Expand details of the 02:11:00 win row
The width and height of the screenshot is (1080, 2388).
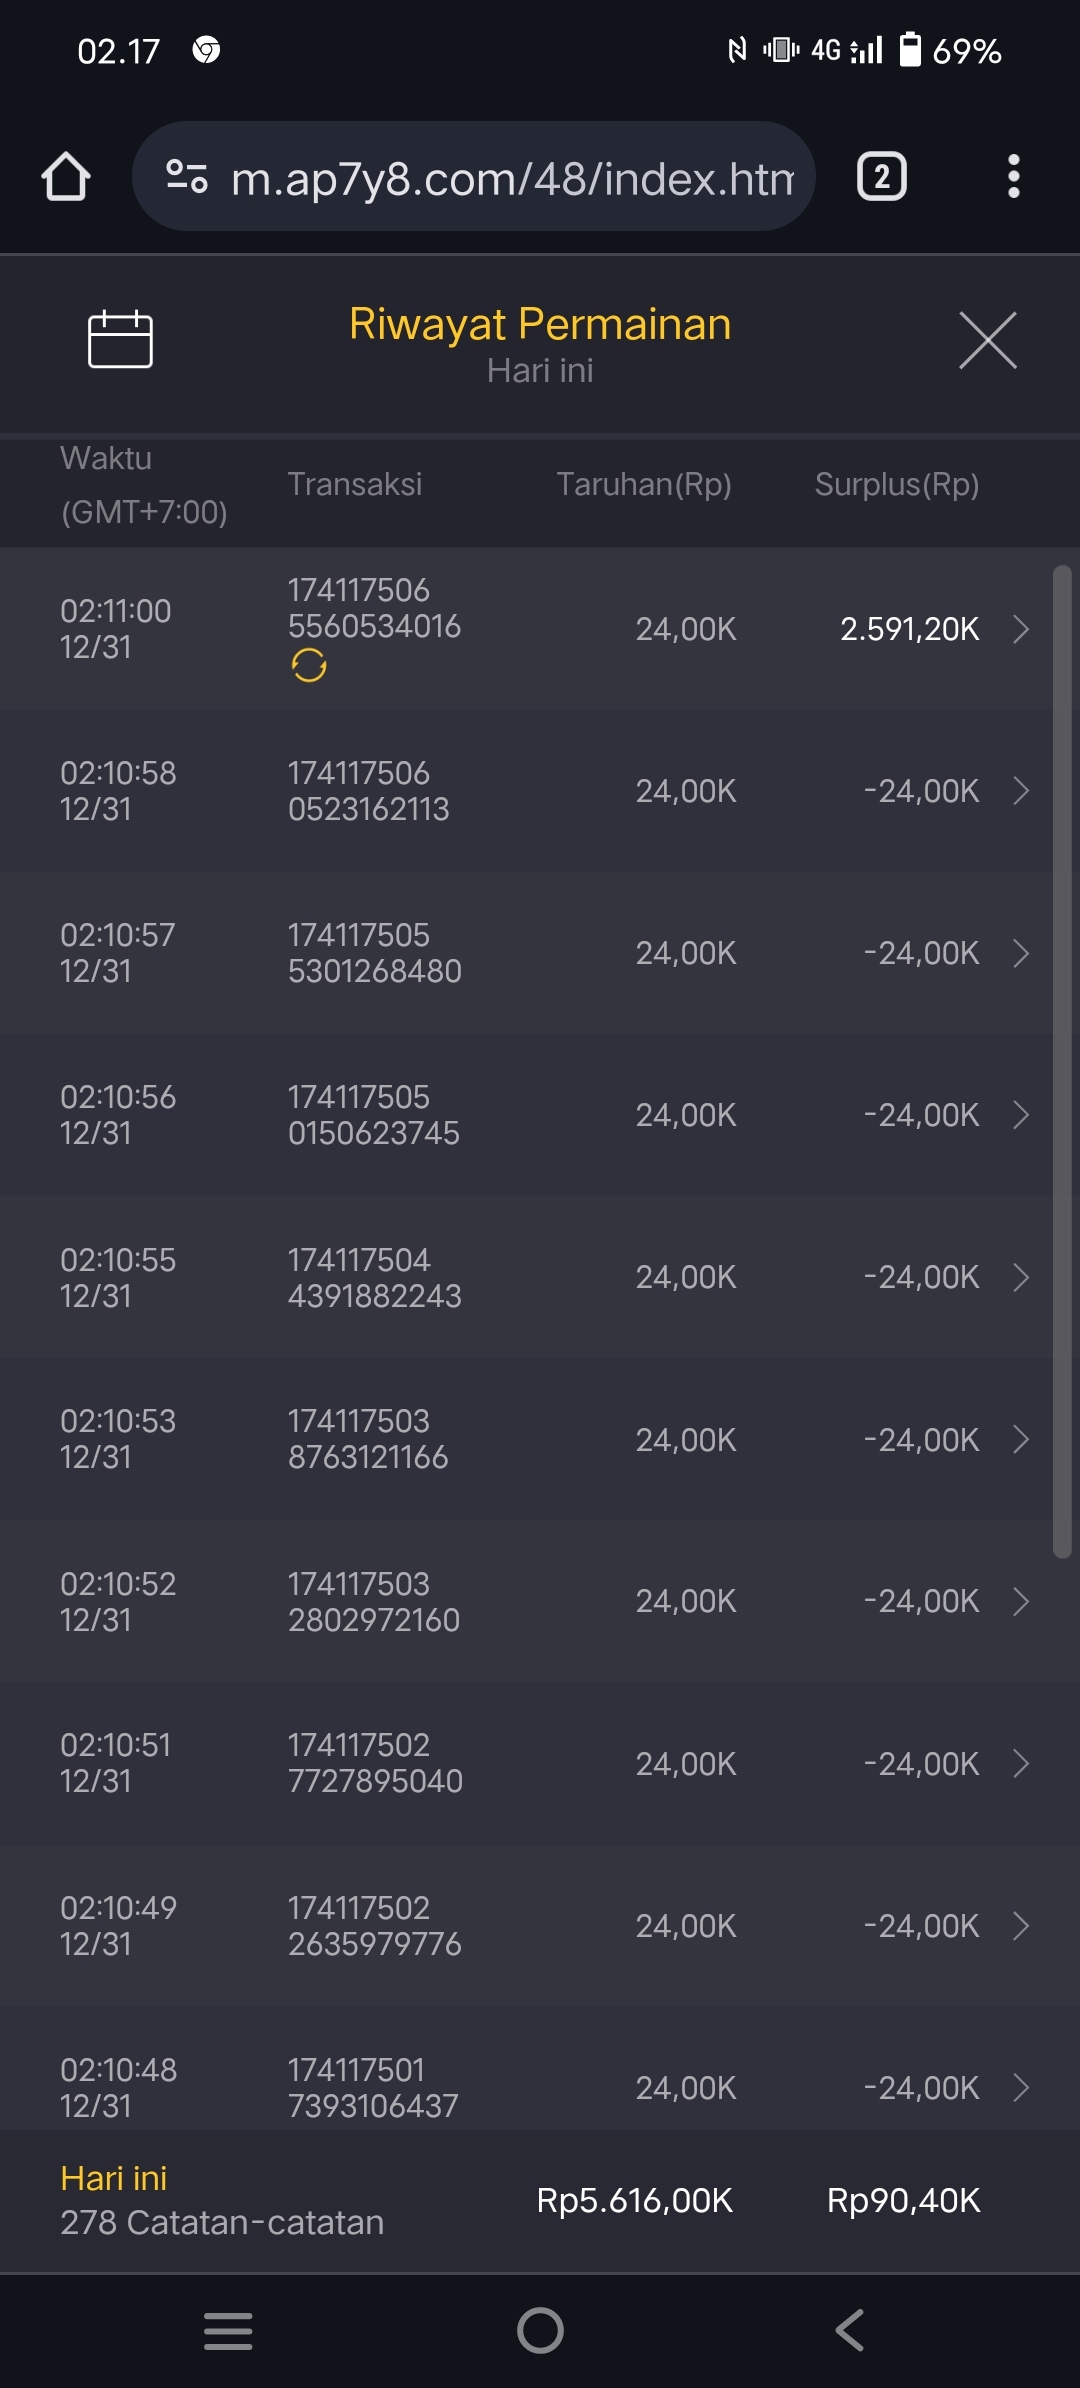1020,629
